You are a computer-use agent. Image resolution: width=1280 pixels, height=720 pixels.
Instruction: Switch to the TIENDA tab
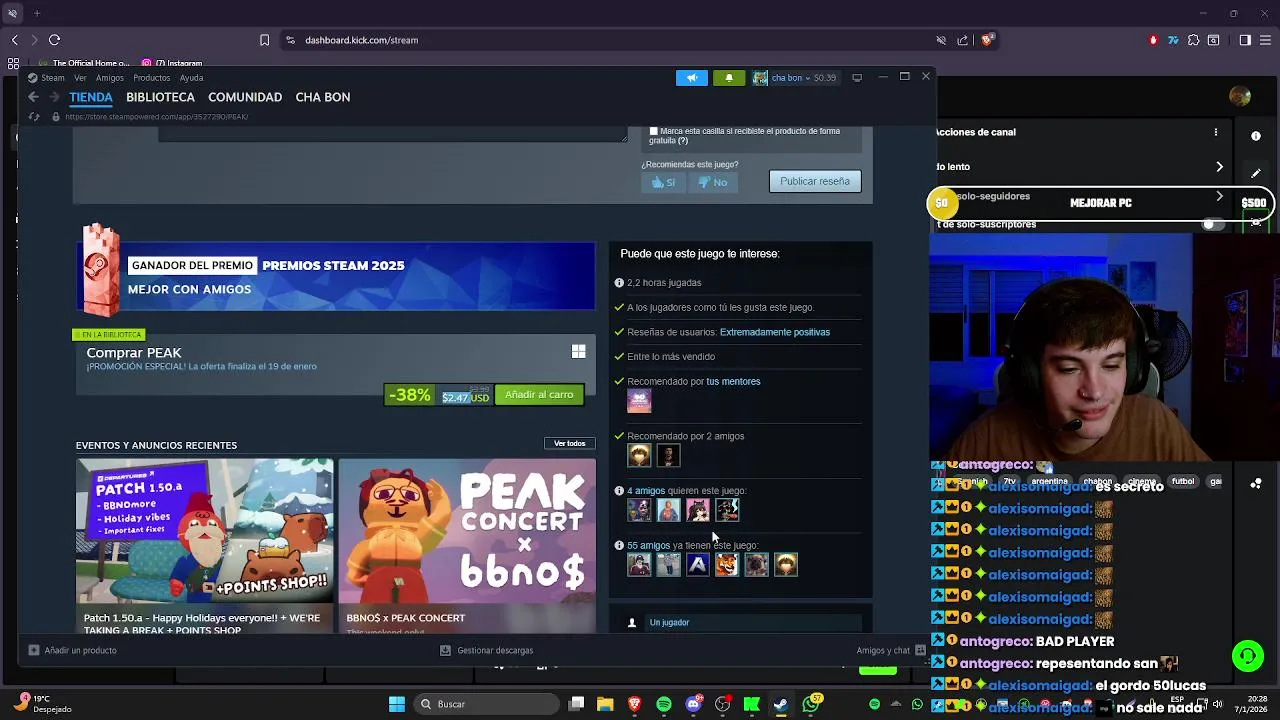pos(91,97)
